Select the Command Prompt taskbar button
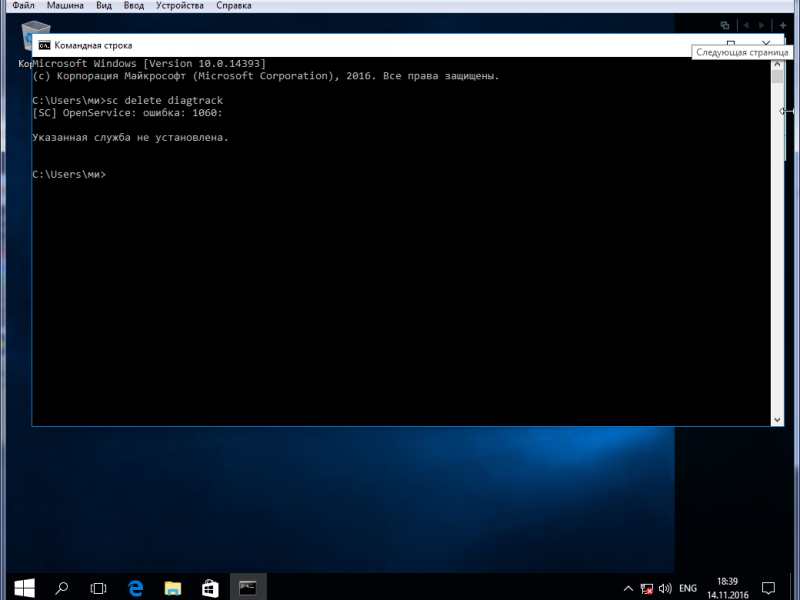The height and width of the screenshot is (600, 800). point(248,588)
